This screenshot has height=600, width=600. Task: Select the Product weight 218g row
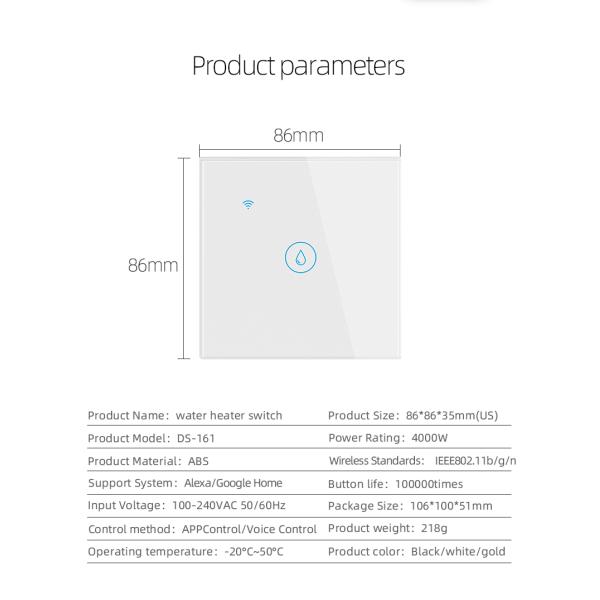tap(388, 528)
